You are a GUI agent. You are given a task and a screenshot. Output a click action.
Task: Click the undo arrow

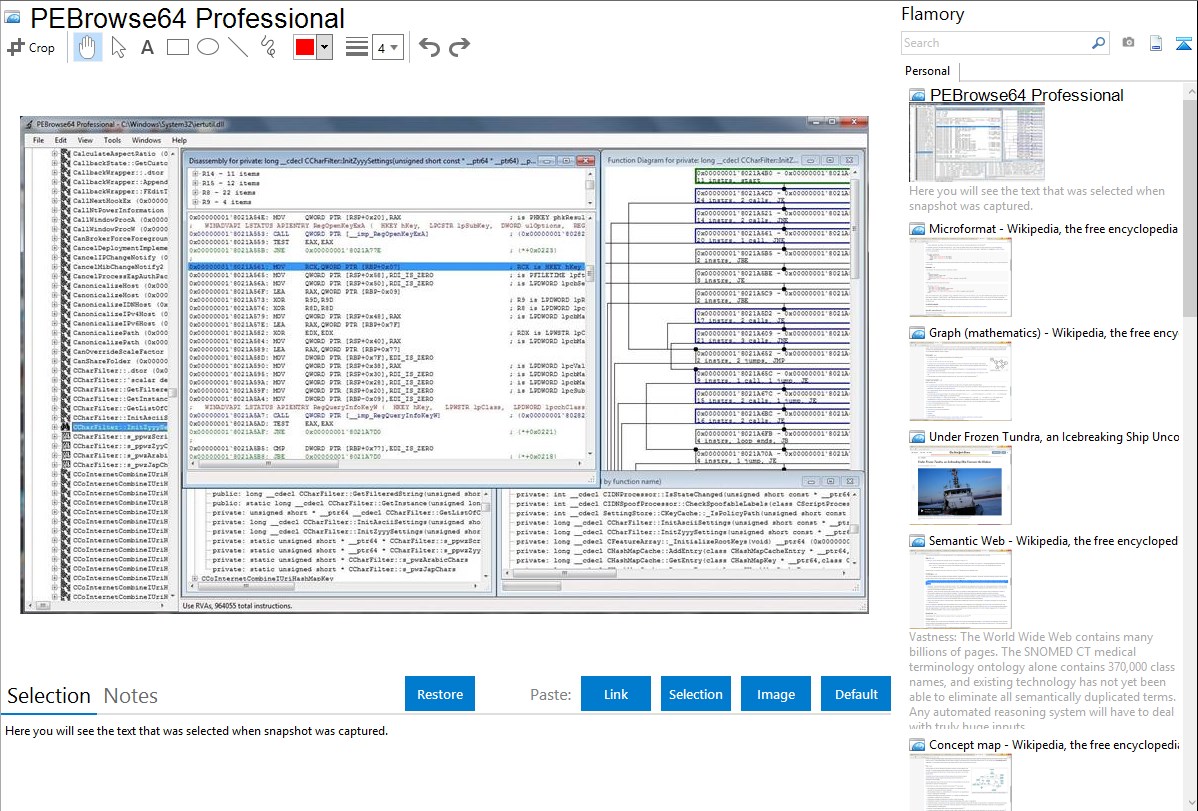pos(429,47)
